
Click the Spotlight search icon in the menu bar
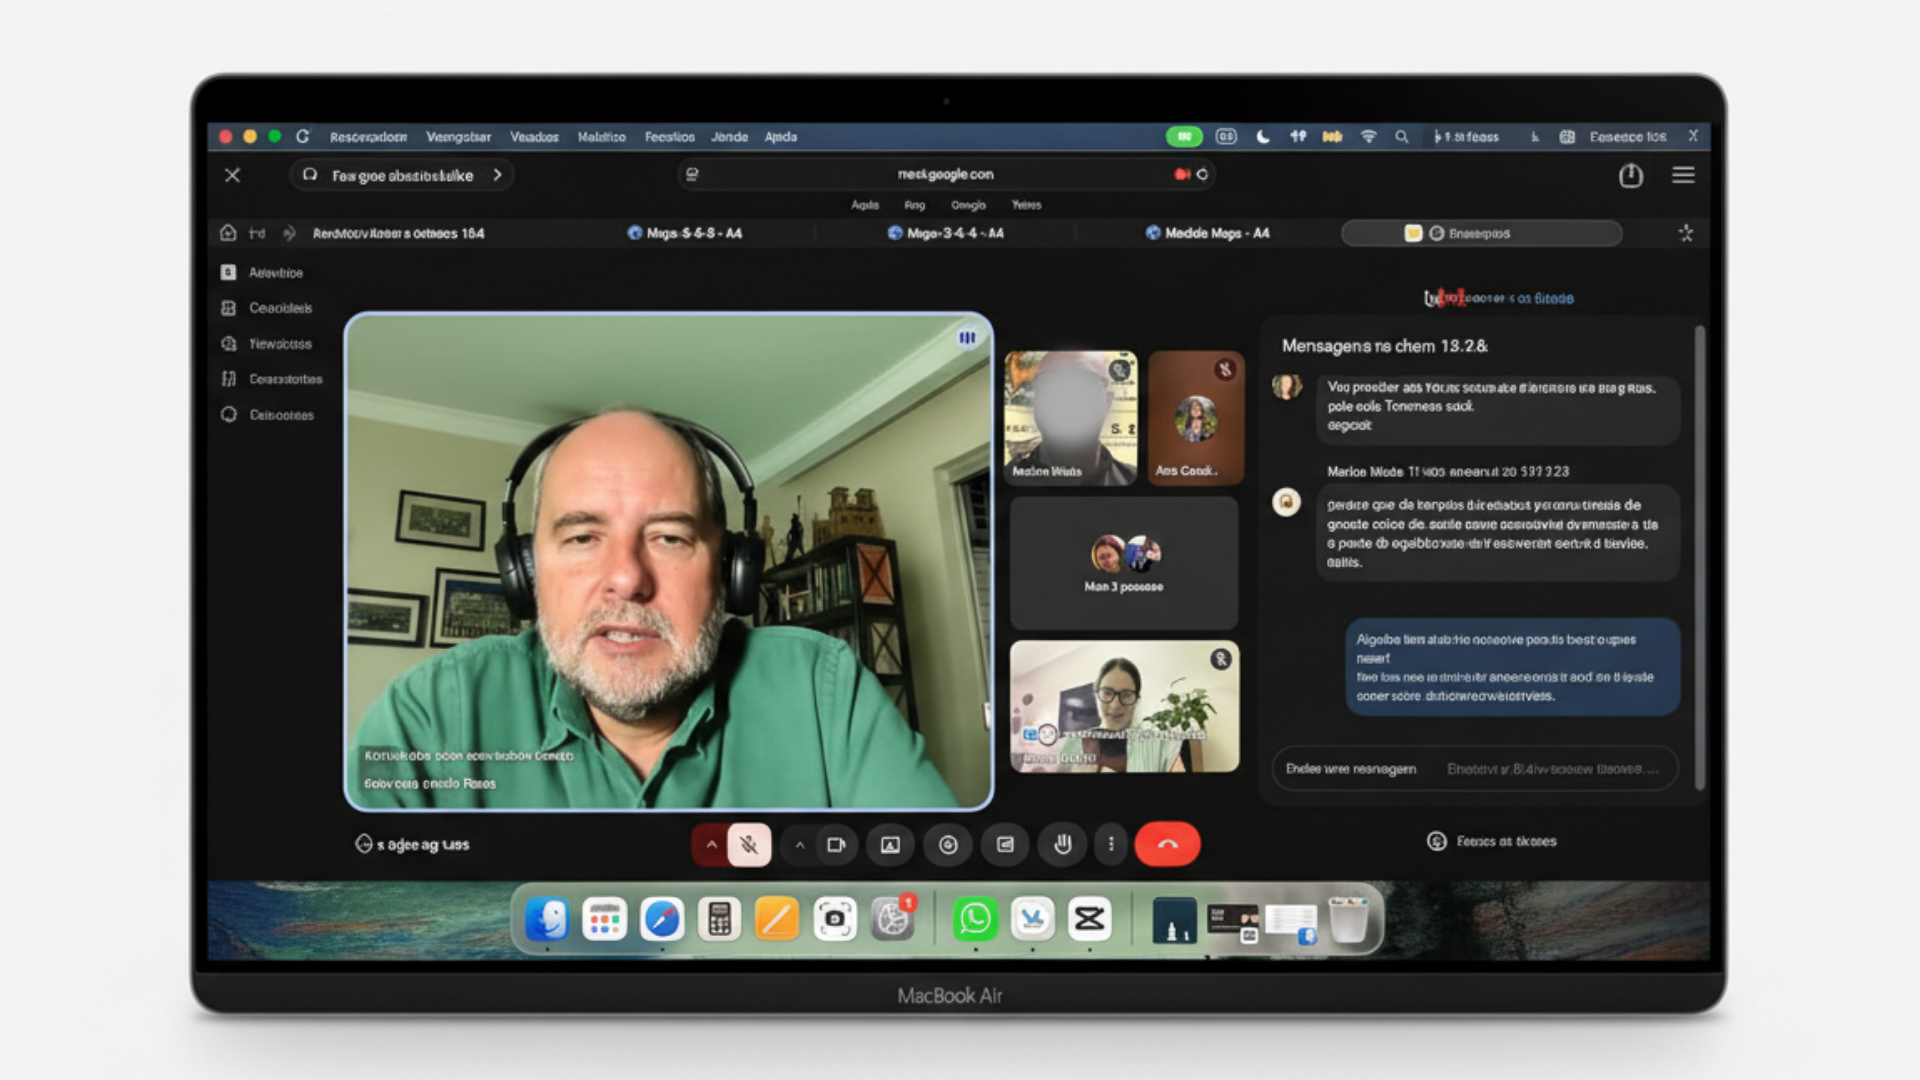(1402, 137)
